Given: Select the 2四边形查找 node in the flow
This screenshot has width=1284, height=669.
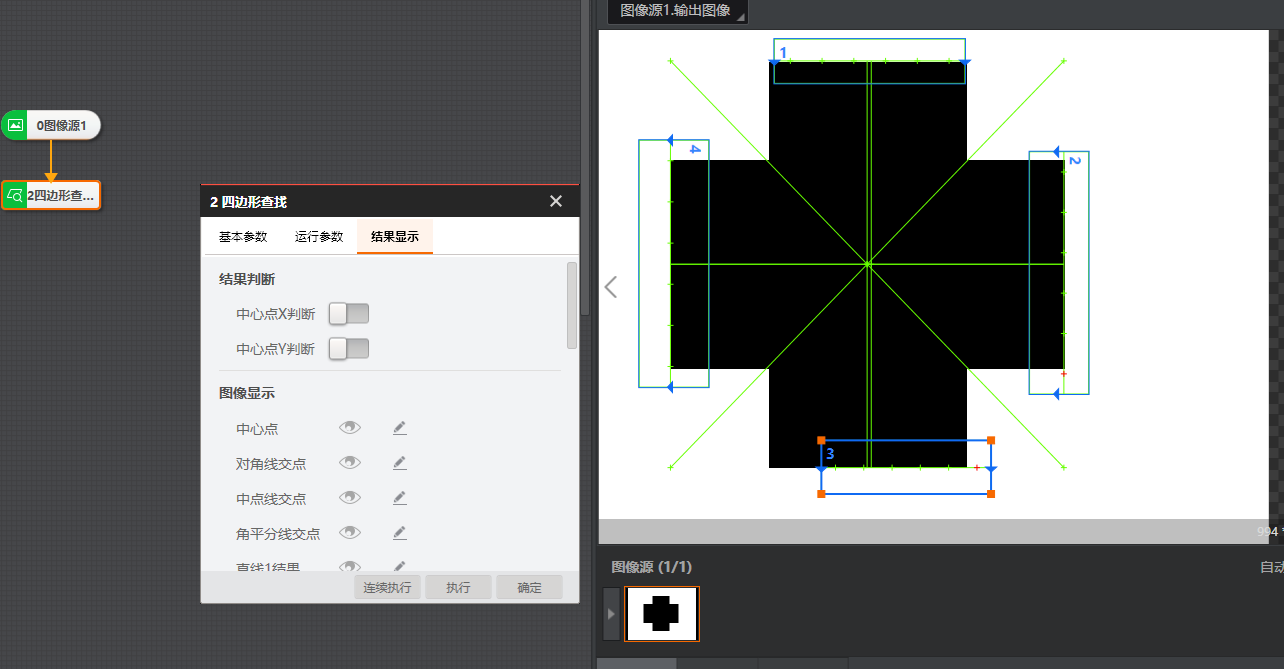Looking at the screenshot, I should tap(52, 195).
